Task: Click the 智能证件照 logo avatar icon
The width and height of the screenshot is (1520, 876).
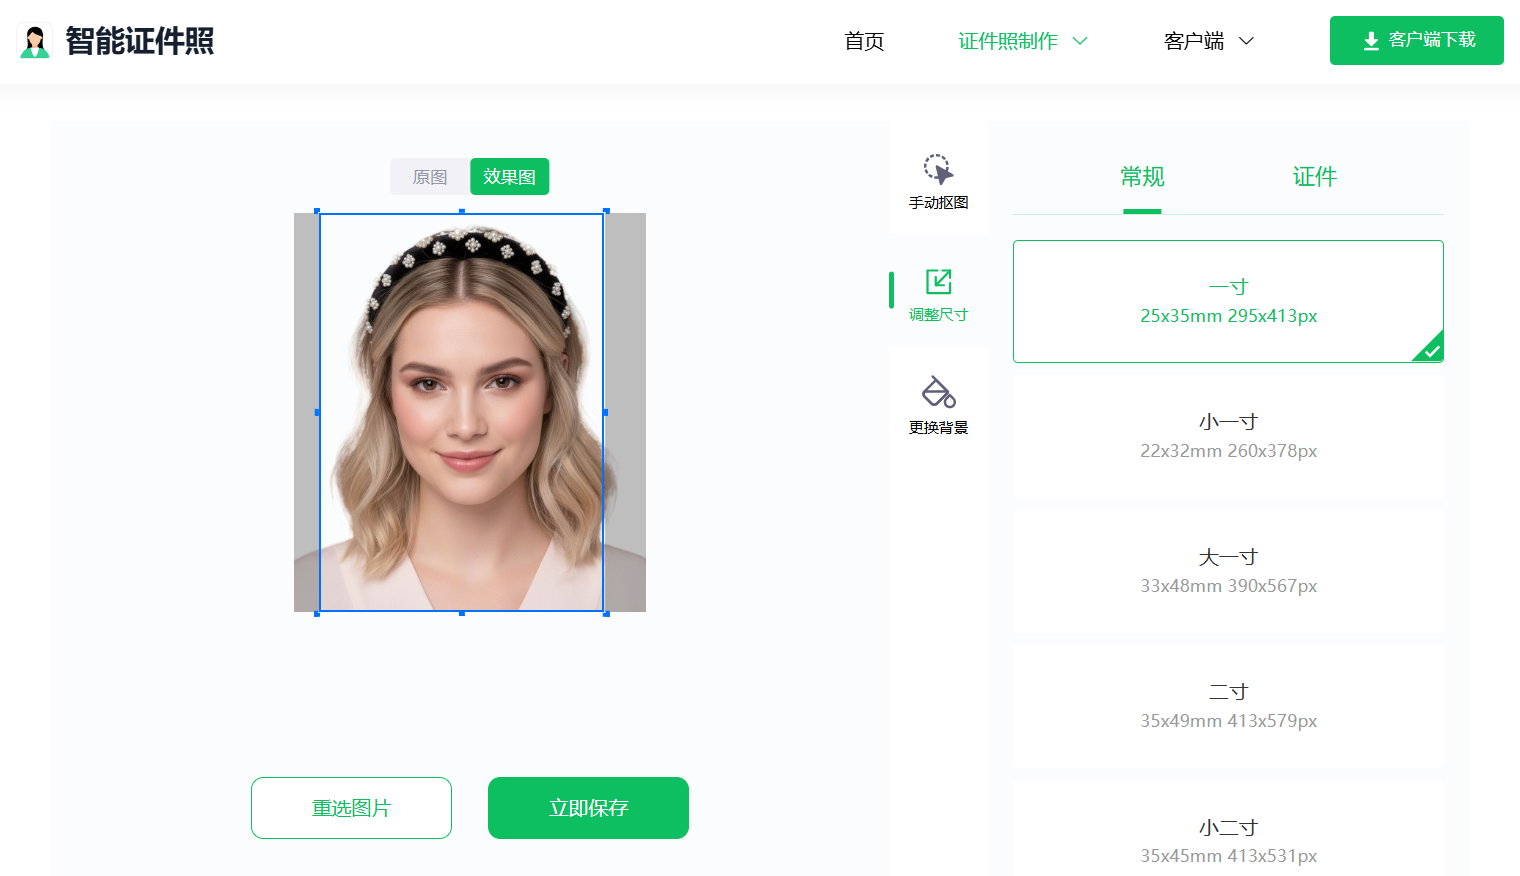Action: (35, 41)
